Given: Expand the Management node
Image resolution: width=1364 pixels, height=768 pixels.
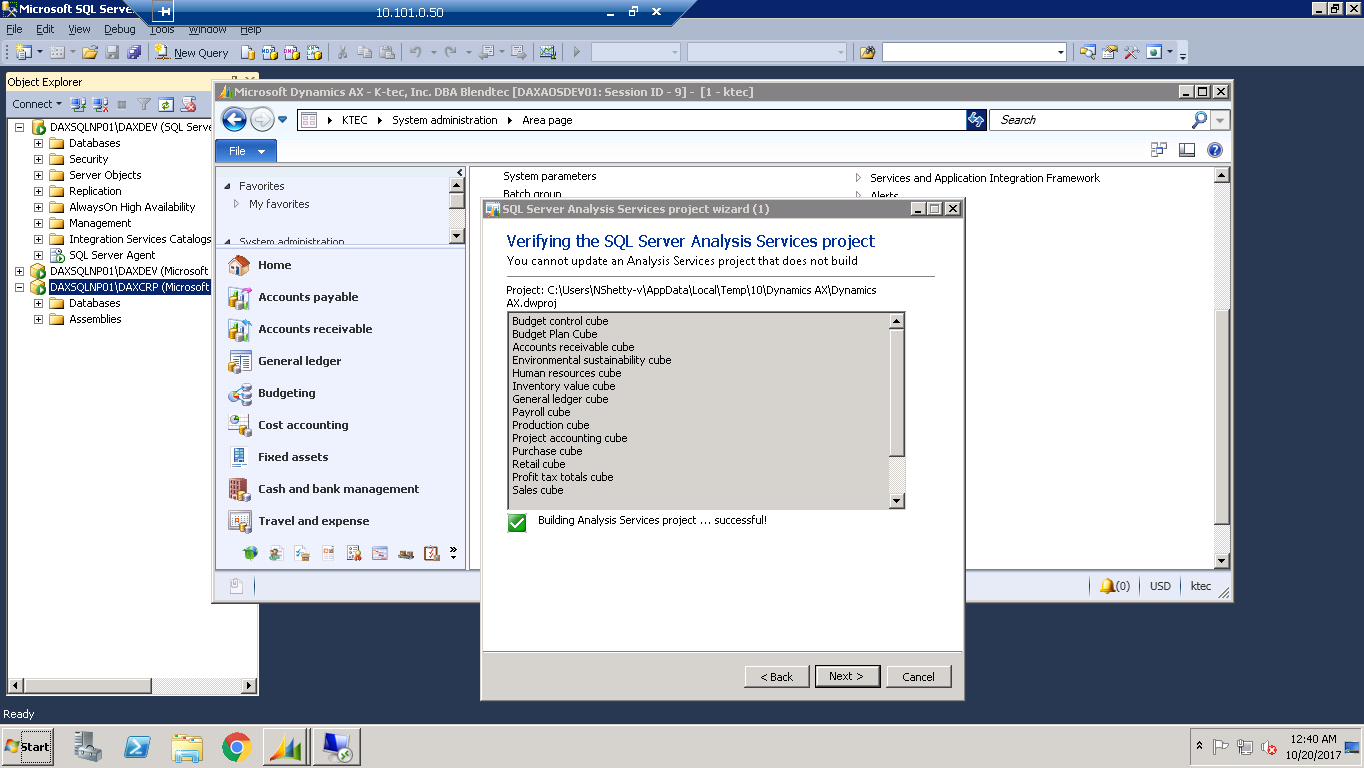Looking at the screenshot, I should [39, 223].
